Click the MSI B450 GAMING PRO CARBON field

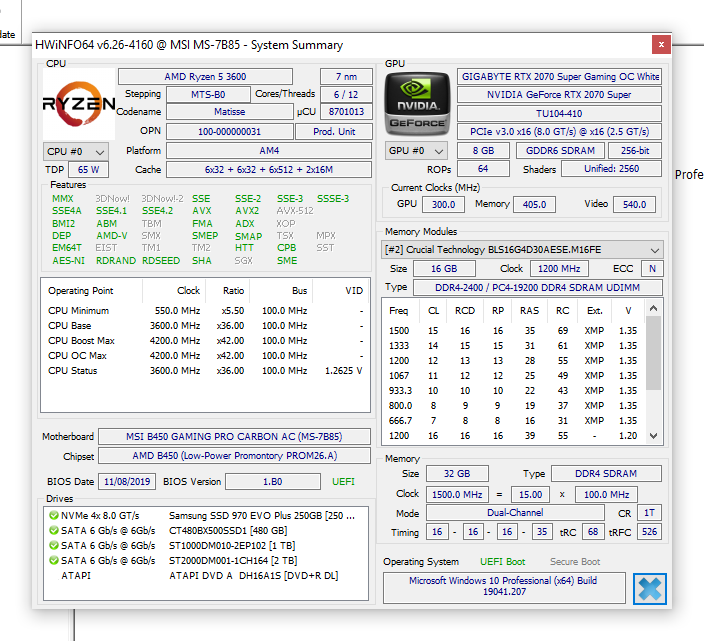(234, 436)
